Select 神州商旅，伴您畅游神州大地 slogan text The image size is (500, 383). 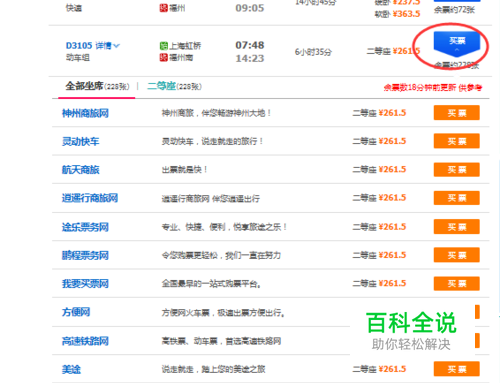(x=216, y=113)
